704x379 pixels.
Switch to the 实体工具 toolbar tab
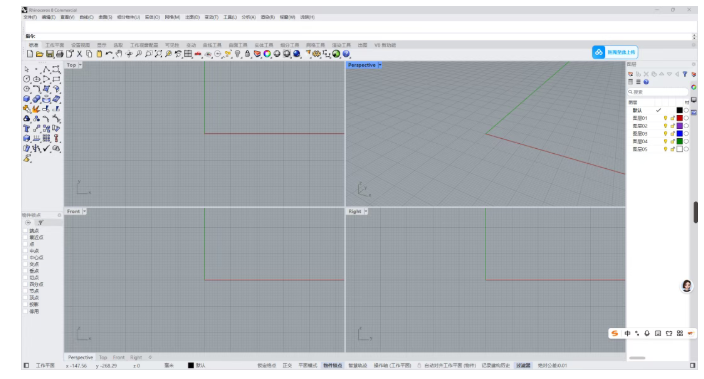[x=264, y=45]
